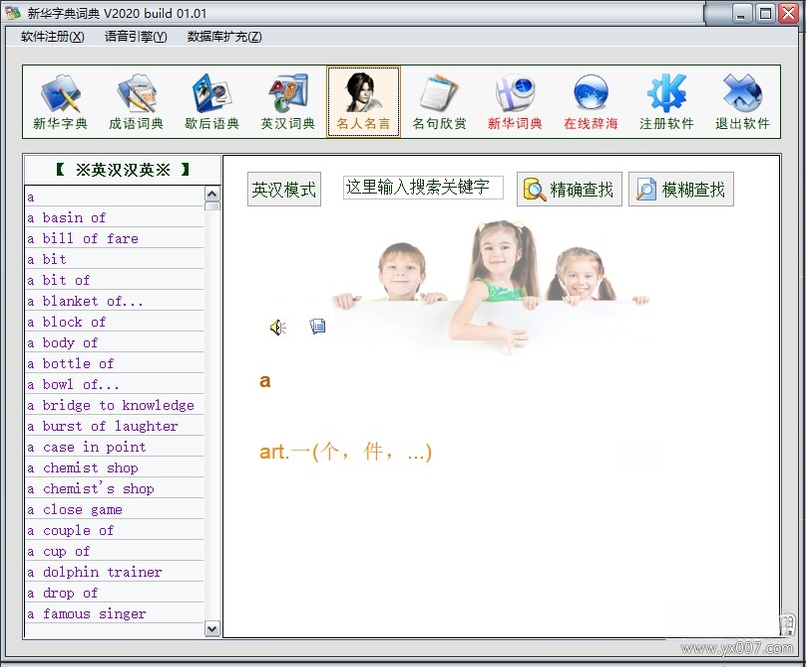Open the 名人名言 famous quotes section

tap(363, 102)
